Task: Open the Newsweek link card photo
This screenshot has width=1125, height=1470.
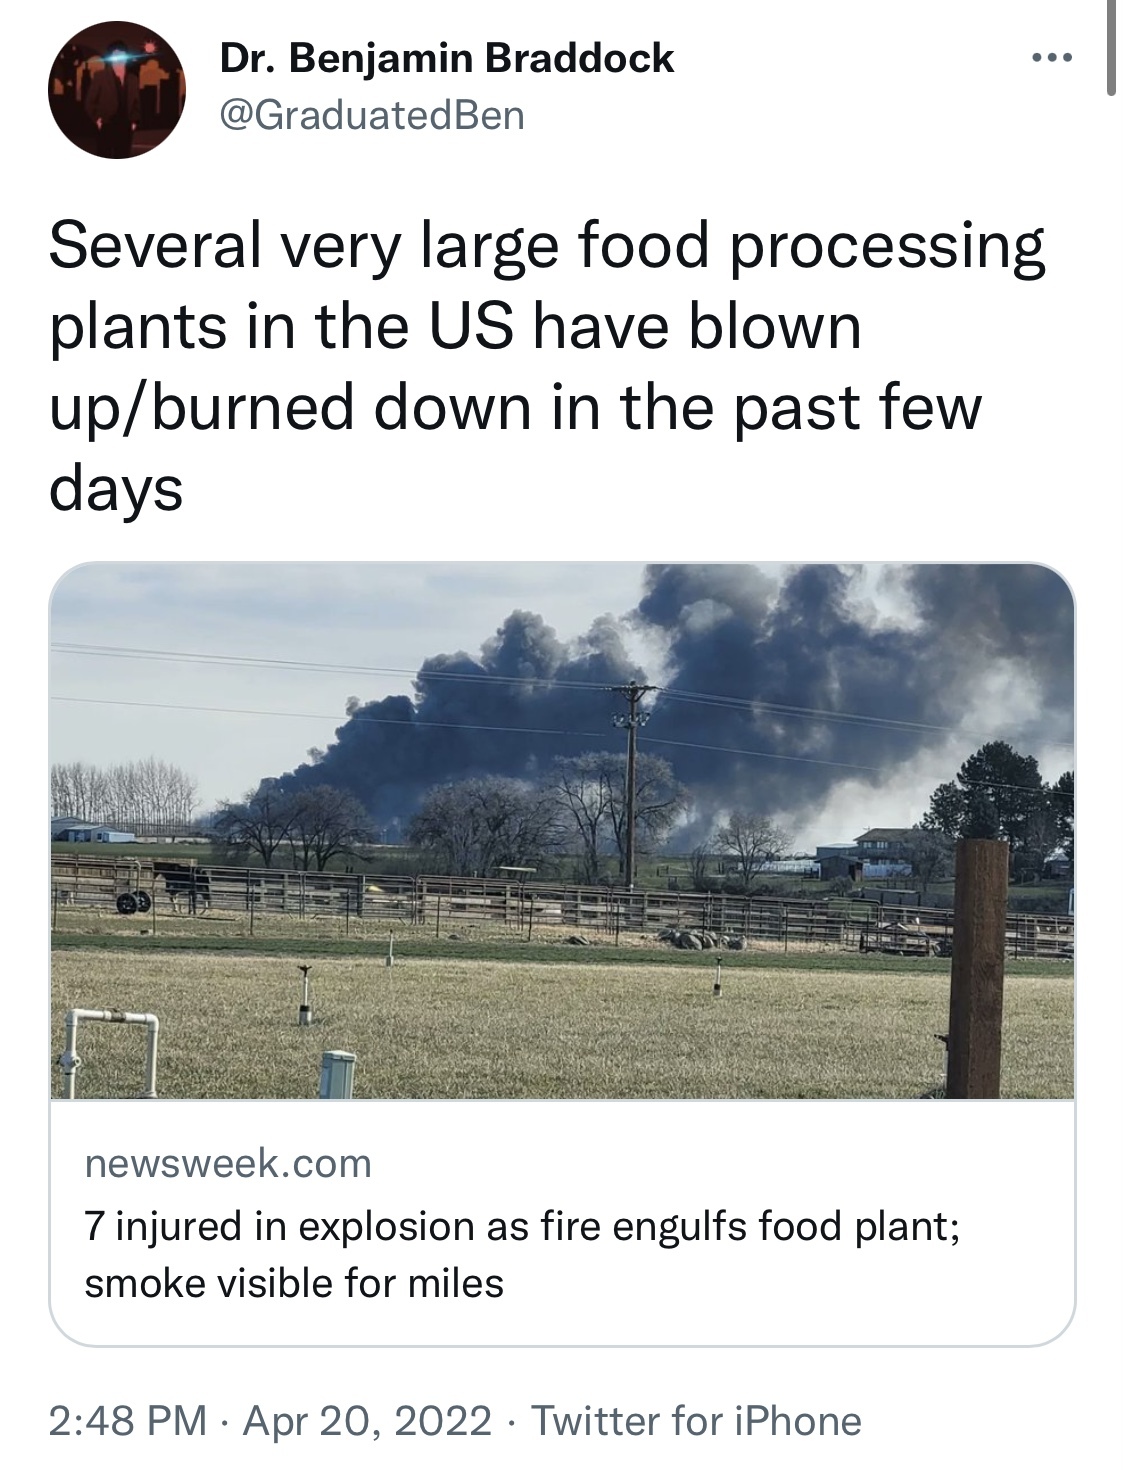Action: click(x=562, y=830)
